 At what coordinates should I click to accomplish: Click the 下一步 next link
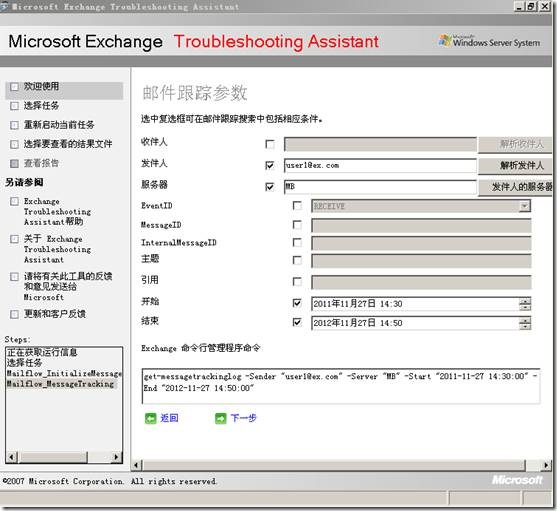(243, 418)
